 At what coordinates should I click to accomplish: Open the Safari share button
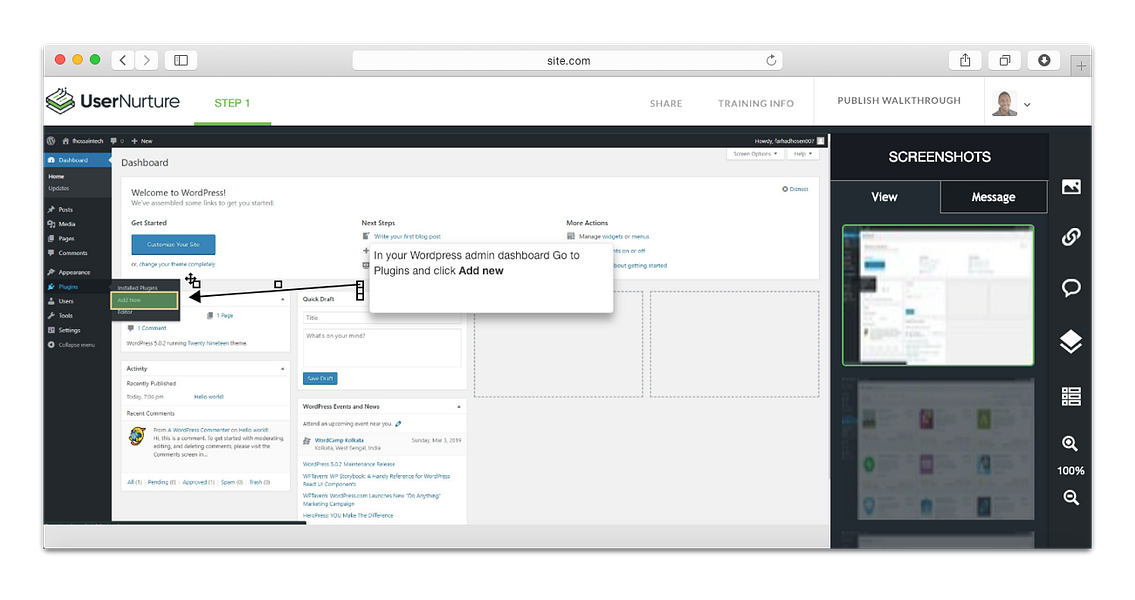(x=965, y=60)
